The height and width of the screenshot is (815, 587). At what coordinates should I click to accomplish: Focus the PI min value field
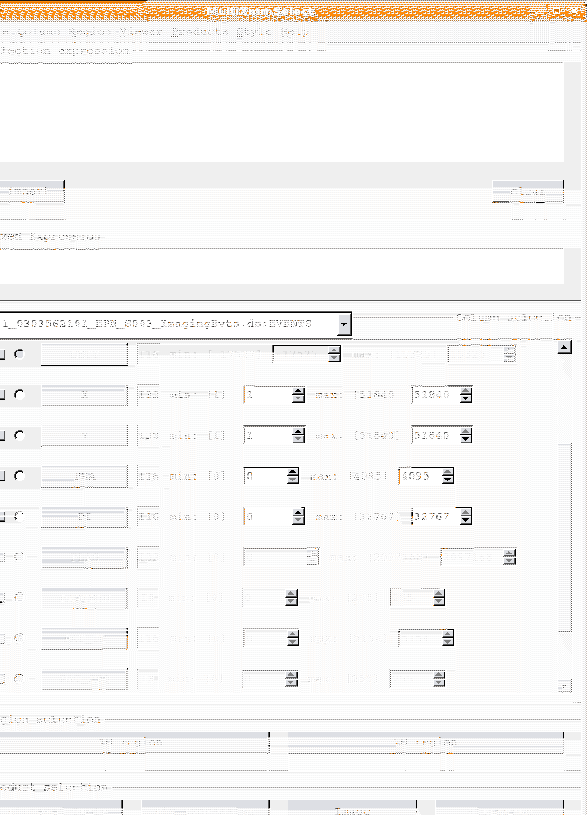(x=268, y=517)
